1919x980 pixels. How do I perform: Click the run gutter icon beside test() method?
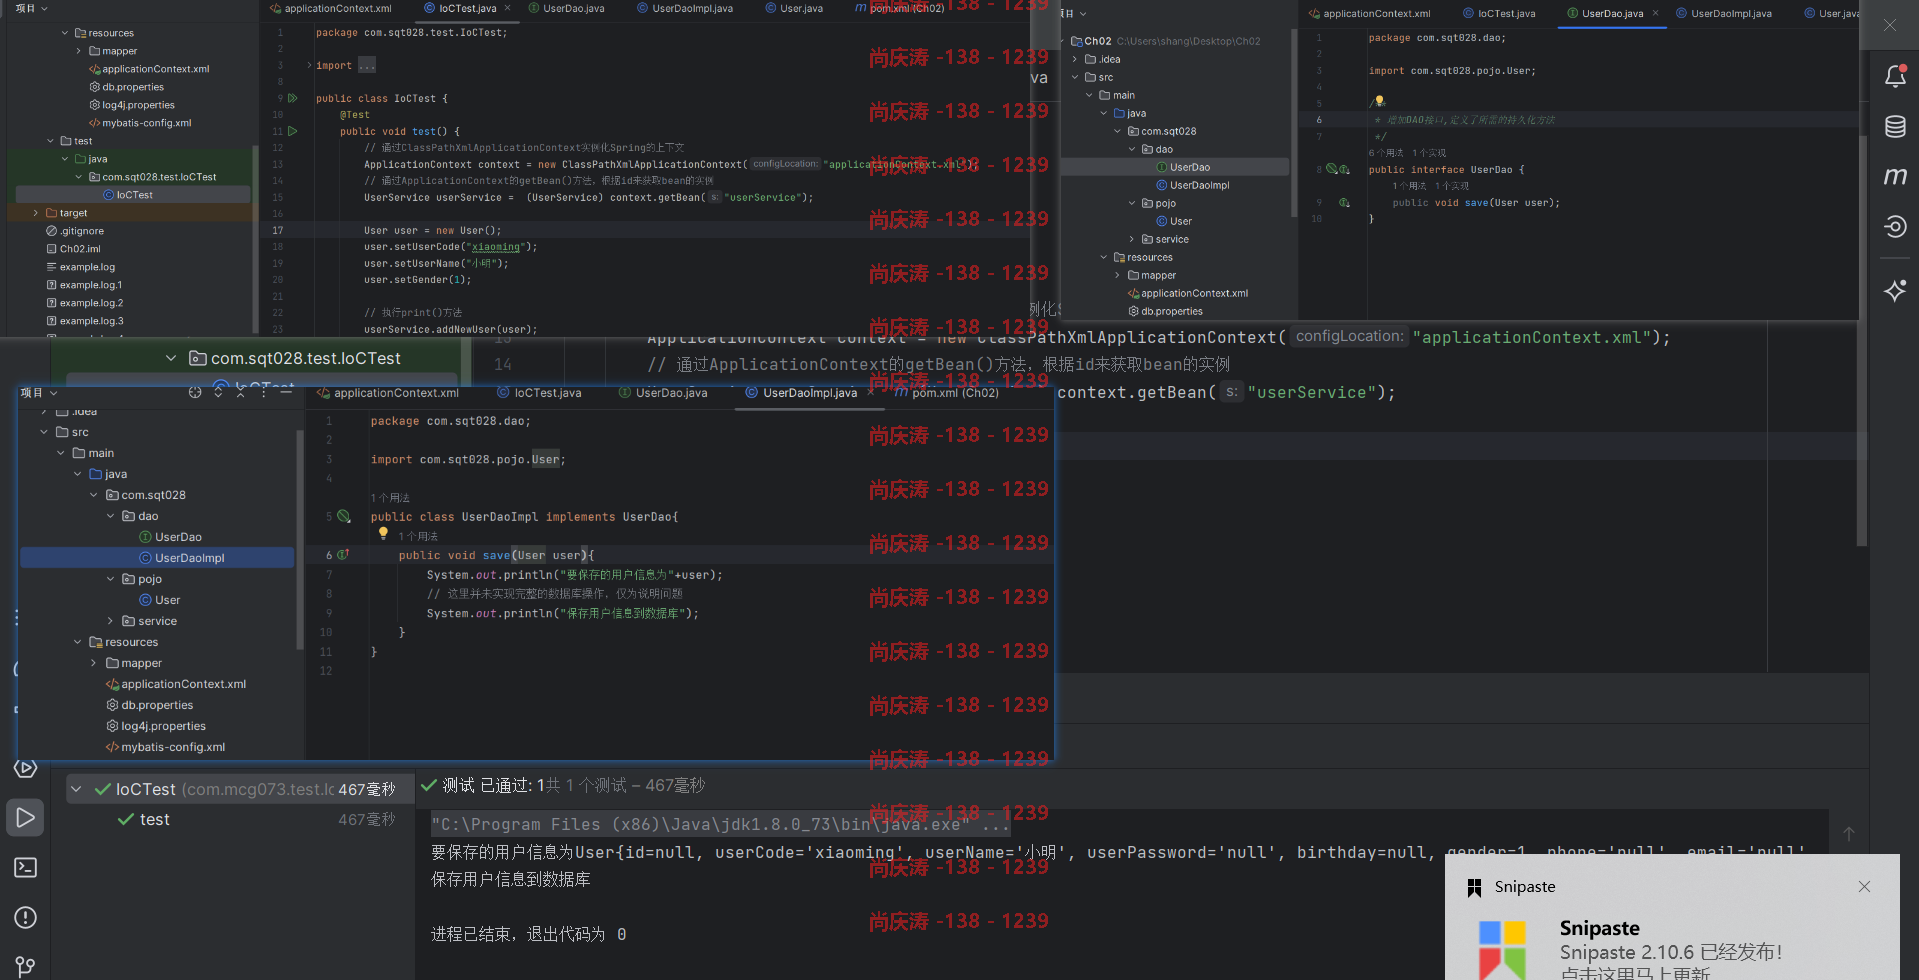[x=293, y=131]
